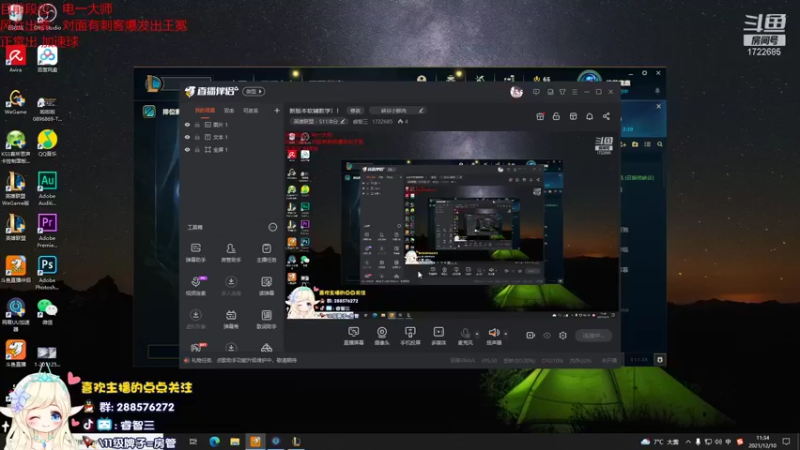Switch to the second scene tab

pyautogui.click(x=229, y=111)
